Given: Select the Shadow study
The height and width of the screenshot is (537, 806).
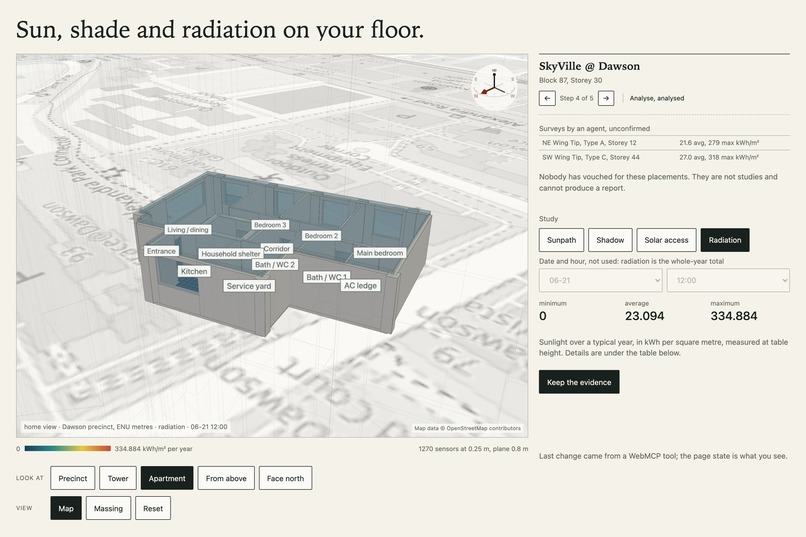Looking at the screenshot, I should point(610,240).
